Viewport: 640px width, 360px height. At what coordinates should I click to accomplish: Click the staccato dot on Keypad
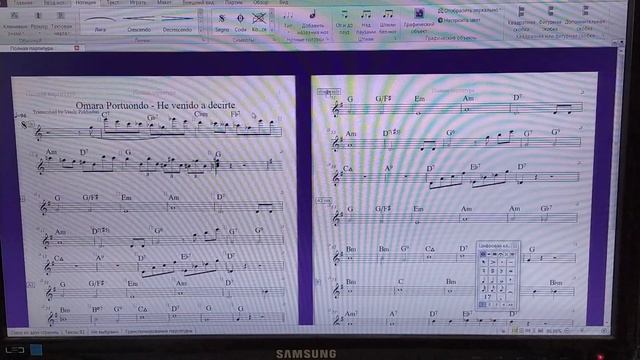pyautogui.click(x=502, y=262)
